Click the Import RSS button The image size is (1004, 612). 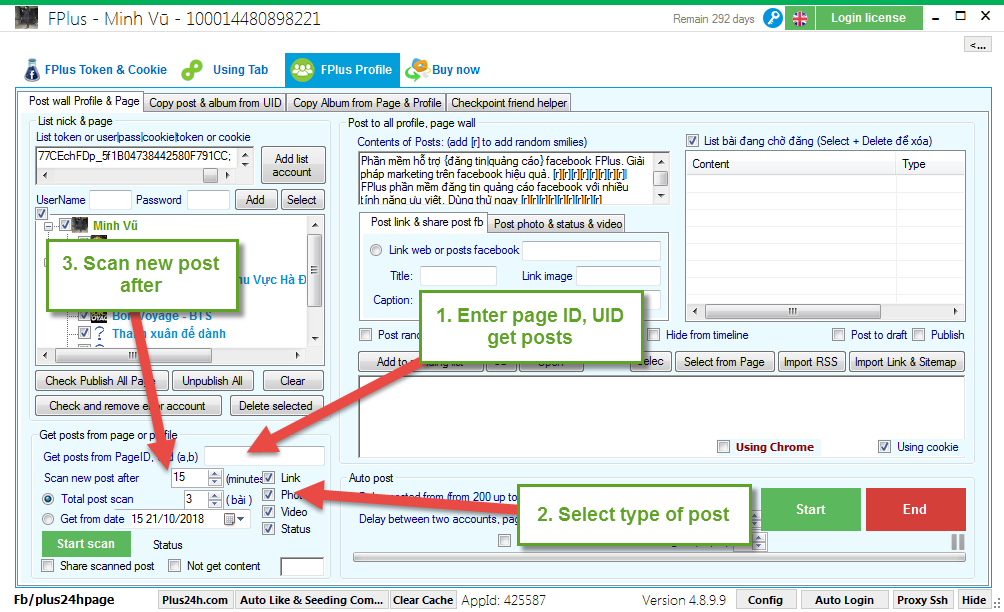point(811,362)
